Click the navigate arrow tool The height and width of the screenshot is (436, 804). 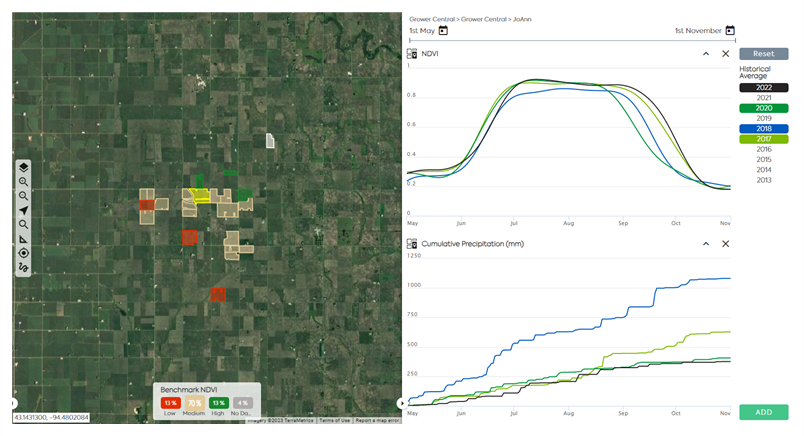[23, 210]
